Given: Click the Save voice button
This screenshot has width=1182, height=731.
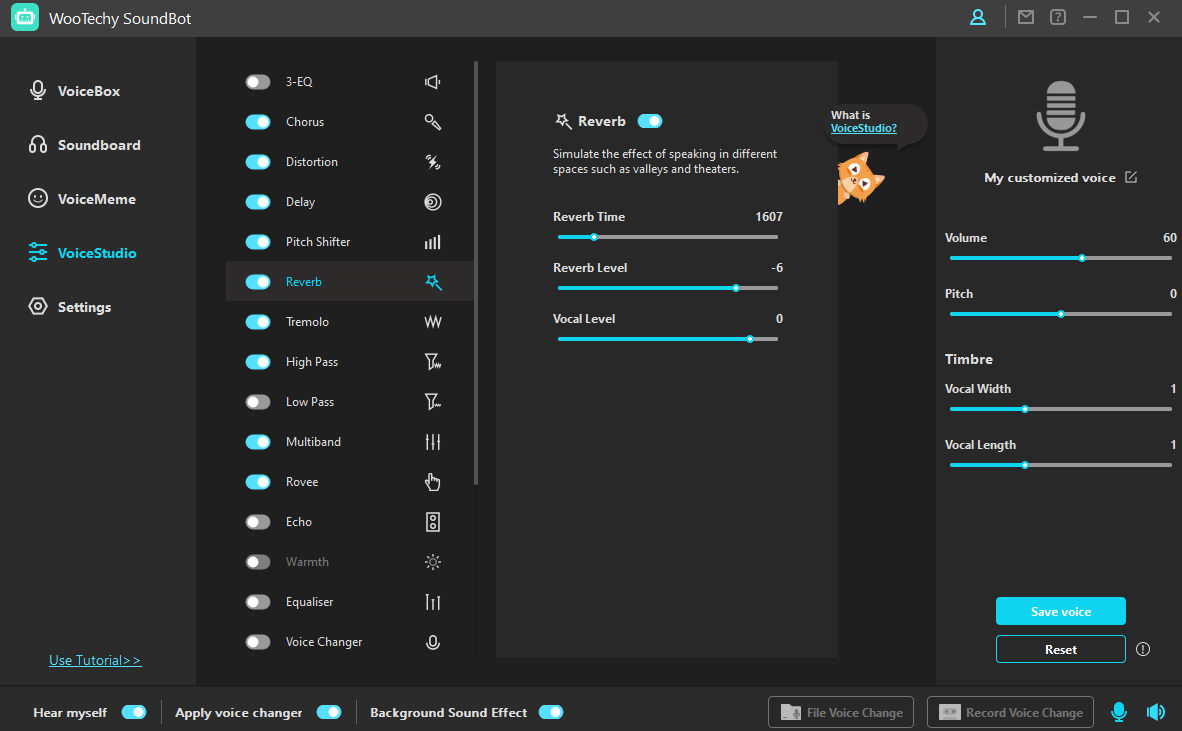Looking at the screenshot, I should point(1060,611).
